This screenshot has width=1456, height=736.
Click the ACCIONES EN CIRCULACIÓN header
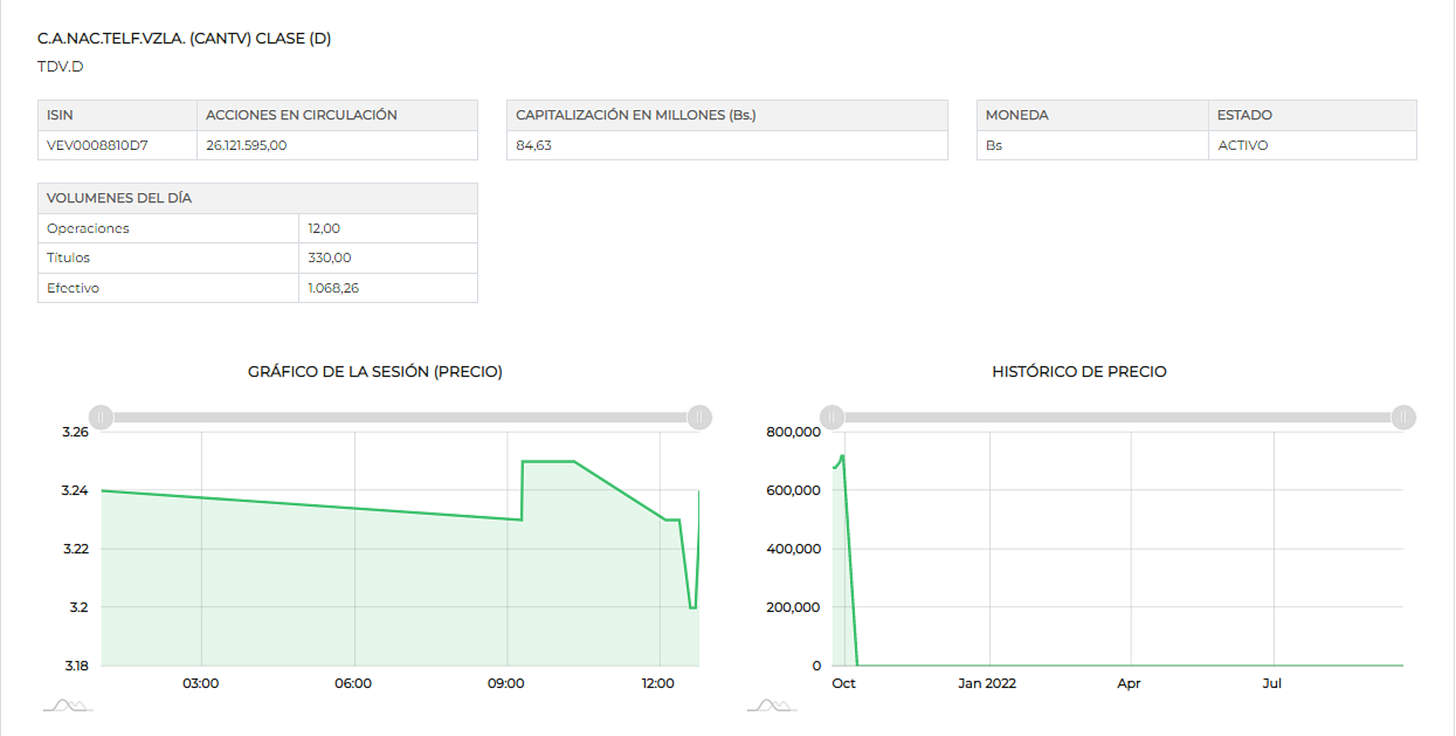click(301, 115)
